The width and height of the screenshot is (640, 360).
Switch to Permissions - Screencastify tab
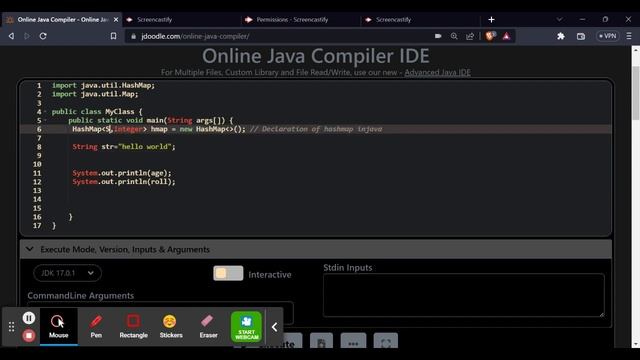300,20
